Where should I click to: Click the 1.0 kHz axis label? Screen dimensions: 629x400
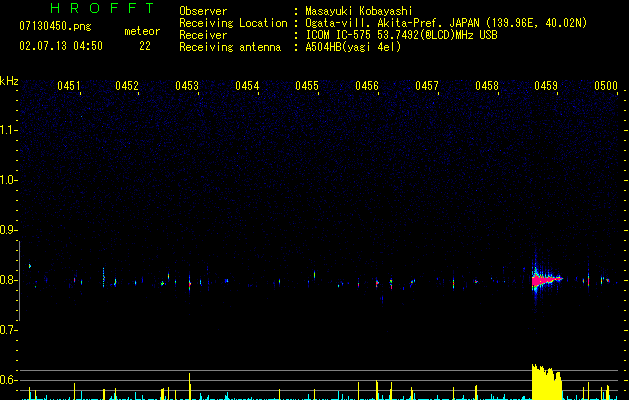click(x=8, y=180)
